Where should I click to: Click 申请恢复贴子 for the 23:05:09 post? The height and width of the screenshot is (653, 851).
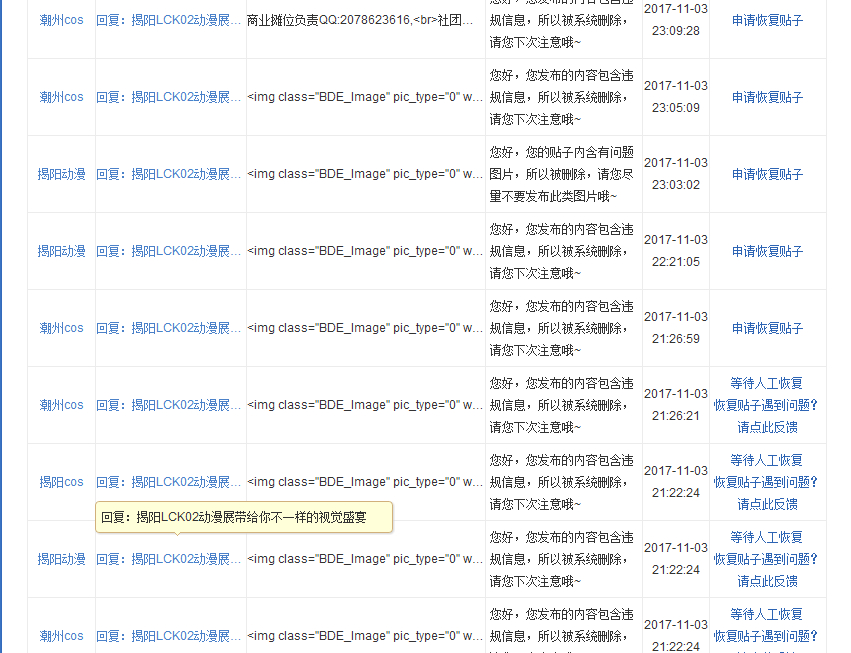coord(767,97)
